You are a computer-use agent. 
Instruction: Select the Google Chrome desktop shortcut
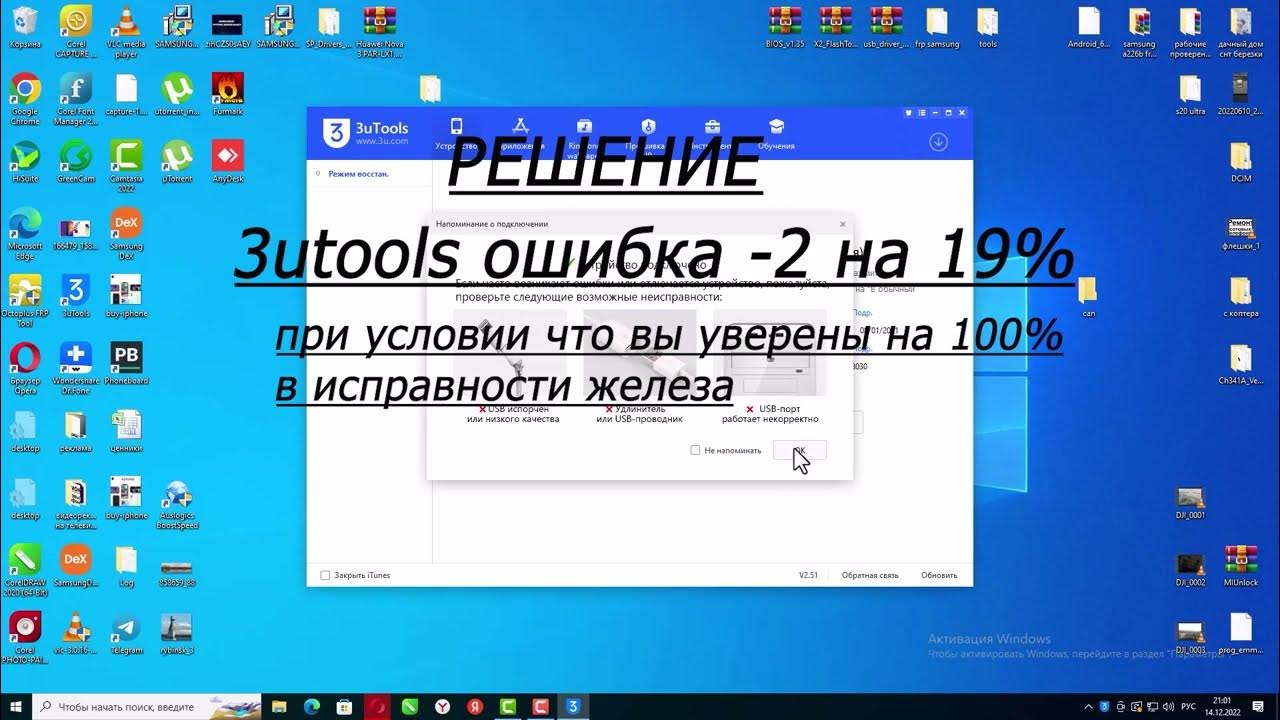click(x=25, y=100)
